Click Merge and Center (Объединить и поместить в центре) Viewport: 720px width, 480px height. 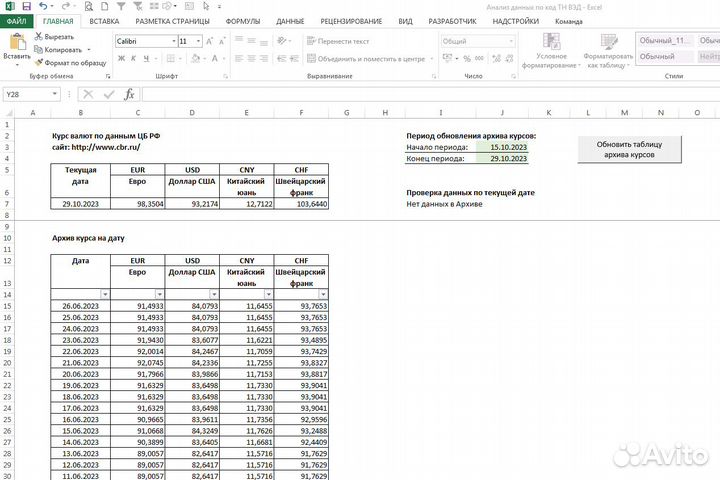[x=366, y=59]
